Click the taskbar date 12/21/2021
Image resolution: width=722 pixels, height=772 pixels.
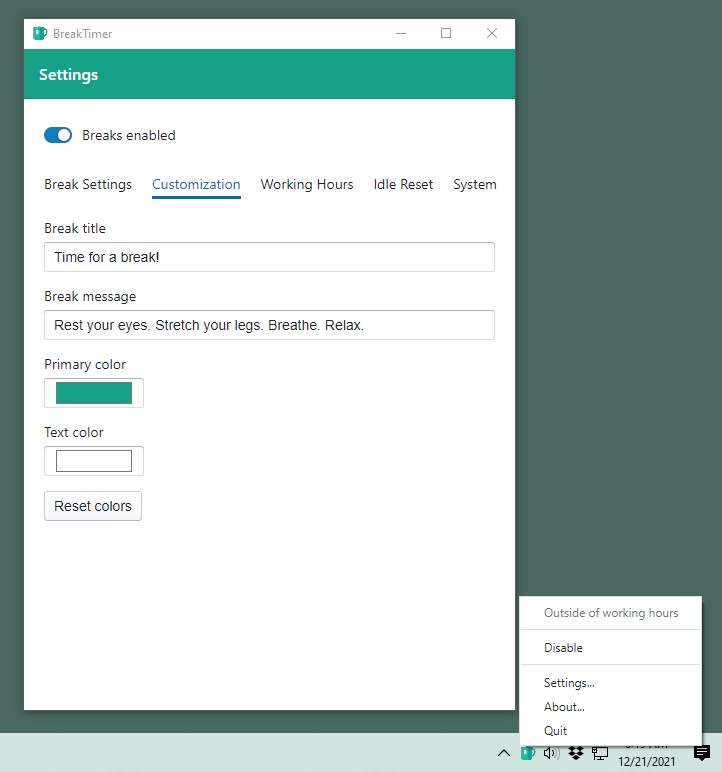[647, 761]
